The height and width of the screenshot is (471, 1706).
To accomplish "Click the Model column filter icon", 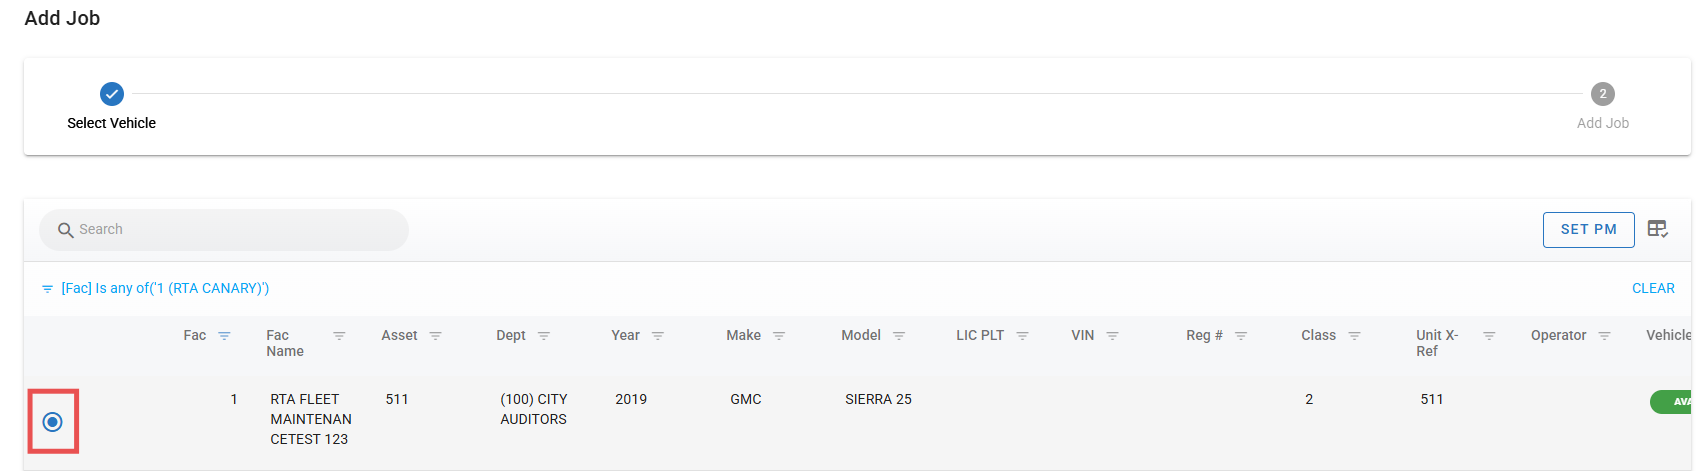I will point(899,336).
